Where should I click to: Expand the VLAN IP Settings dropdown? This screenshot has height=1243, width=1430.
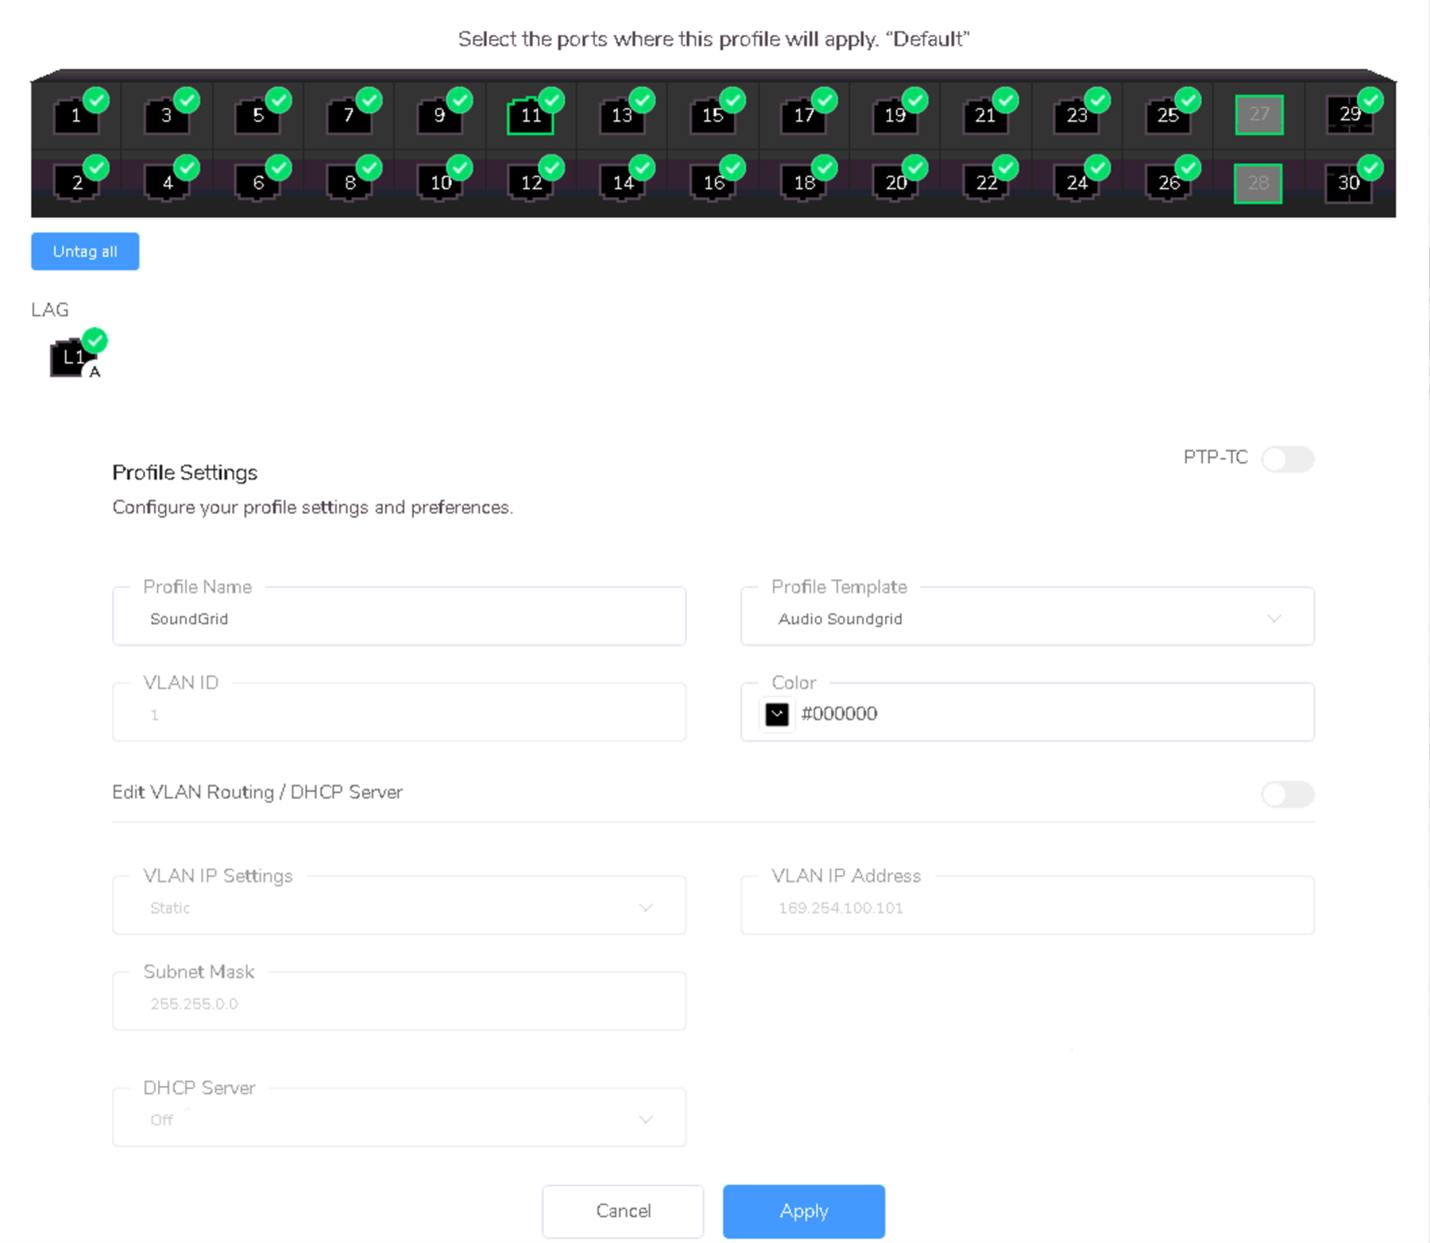[399, 907]
